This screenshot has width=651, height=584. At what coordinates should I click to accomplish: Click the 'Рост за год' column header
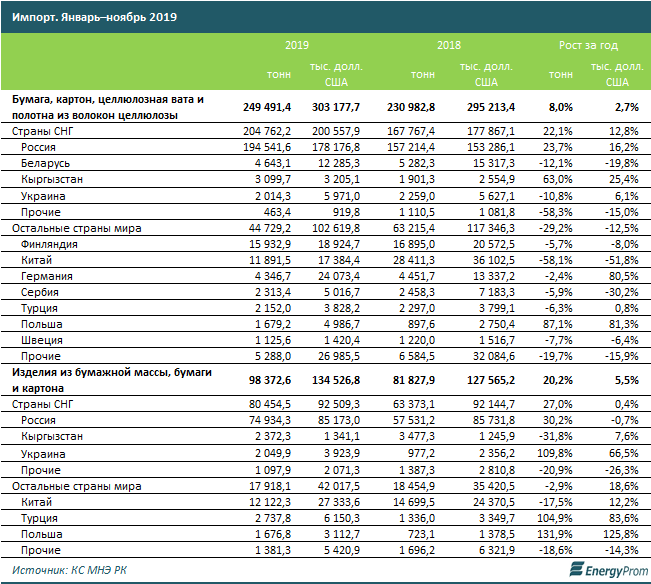pos(588,45)
